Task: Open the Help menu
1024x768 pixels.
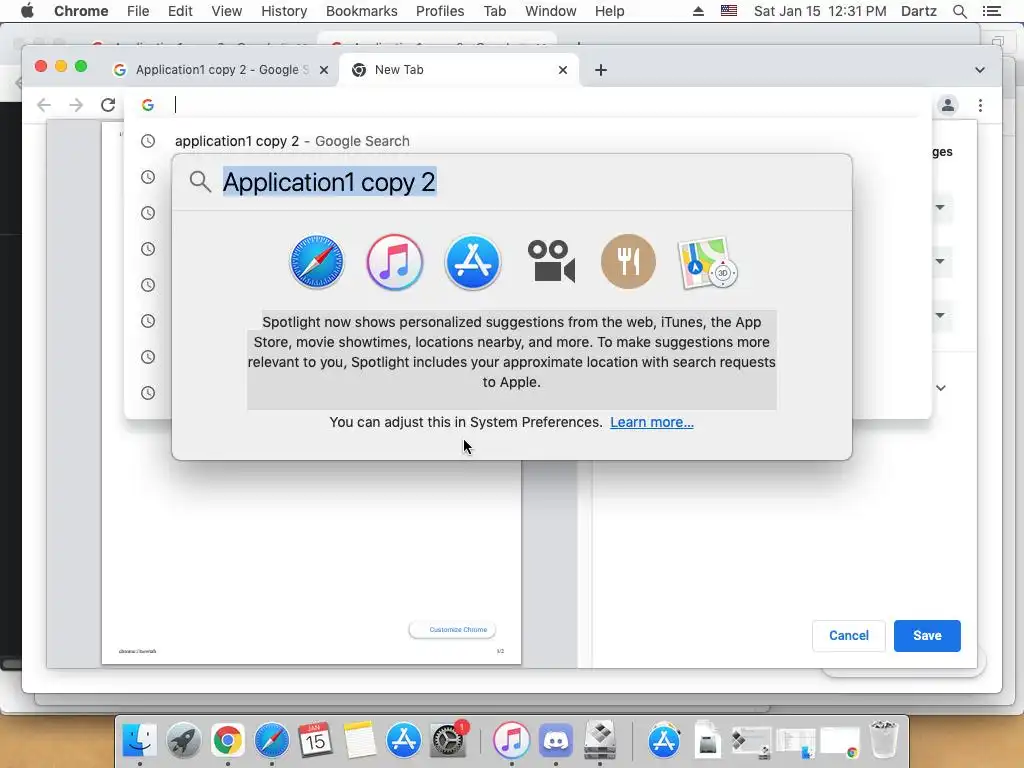Action: [609, 11]
